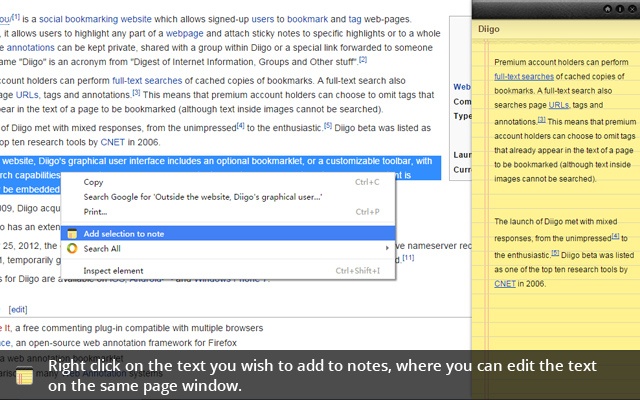
Task: Select Add selection to note
Action: pos(228,233)
